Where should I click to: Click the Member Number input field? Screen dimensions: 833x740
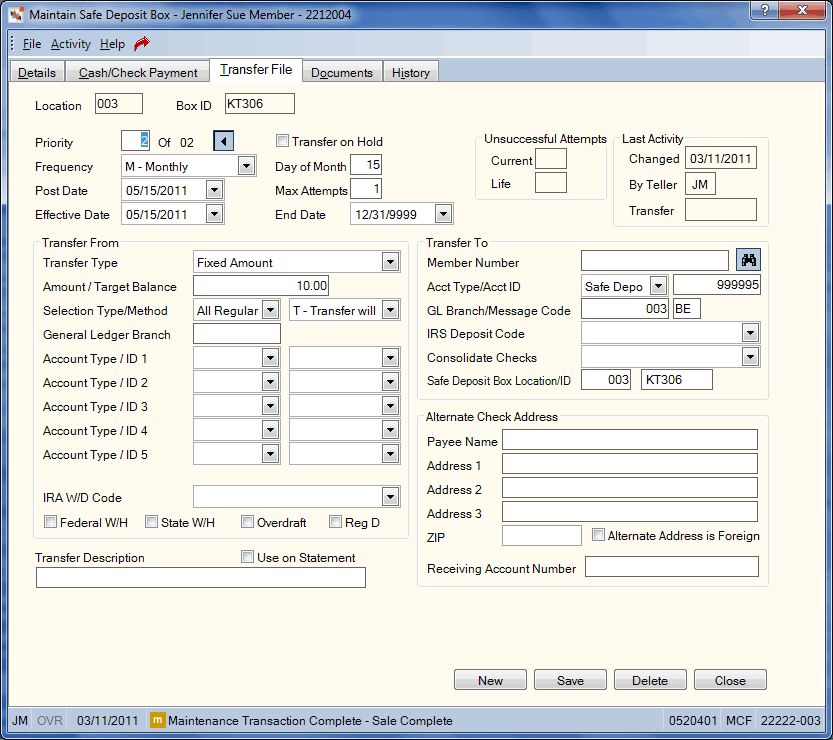point(655,260)
